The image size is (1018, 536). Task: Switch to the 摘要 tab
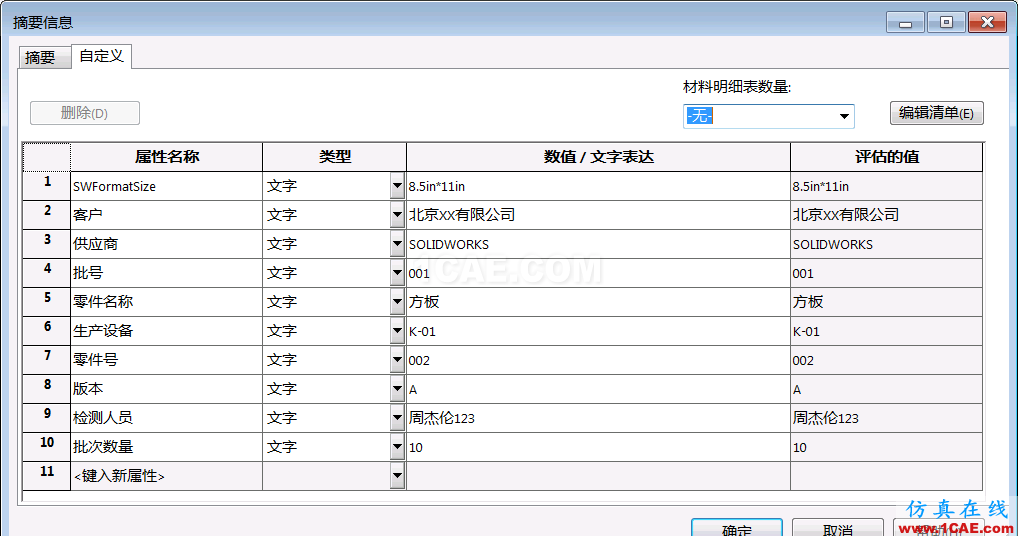(x=44, y=58)
